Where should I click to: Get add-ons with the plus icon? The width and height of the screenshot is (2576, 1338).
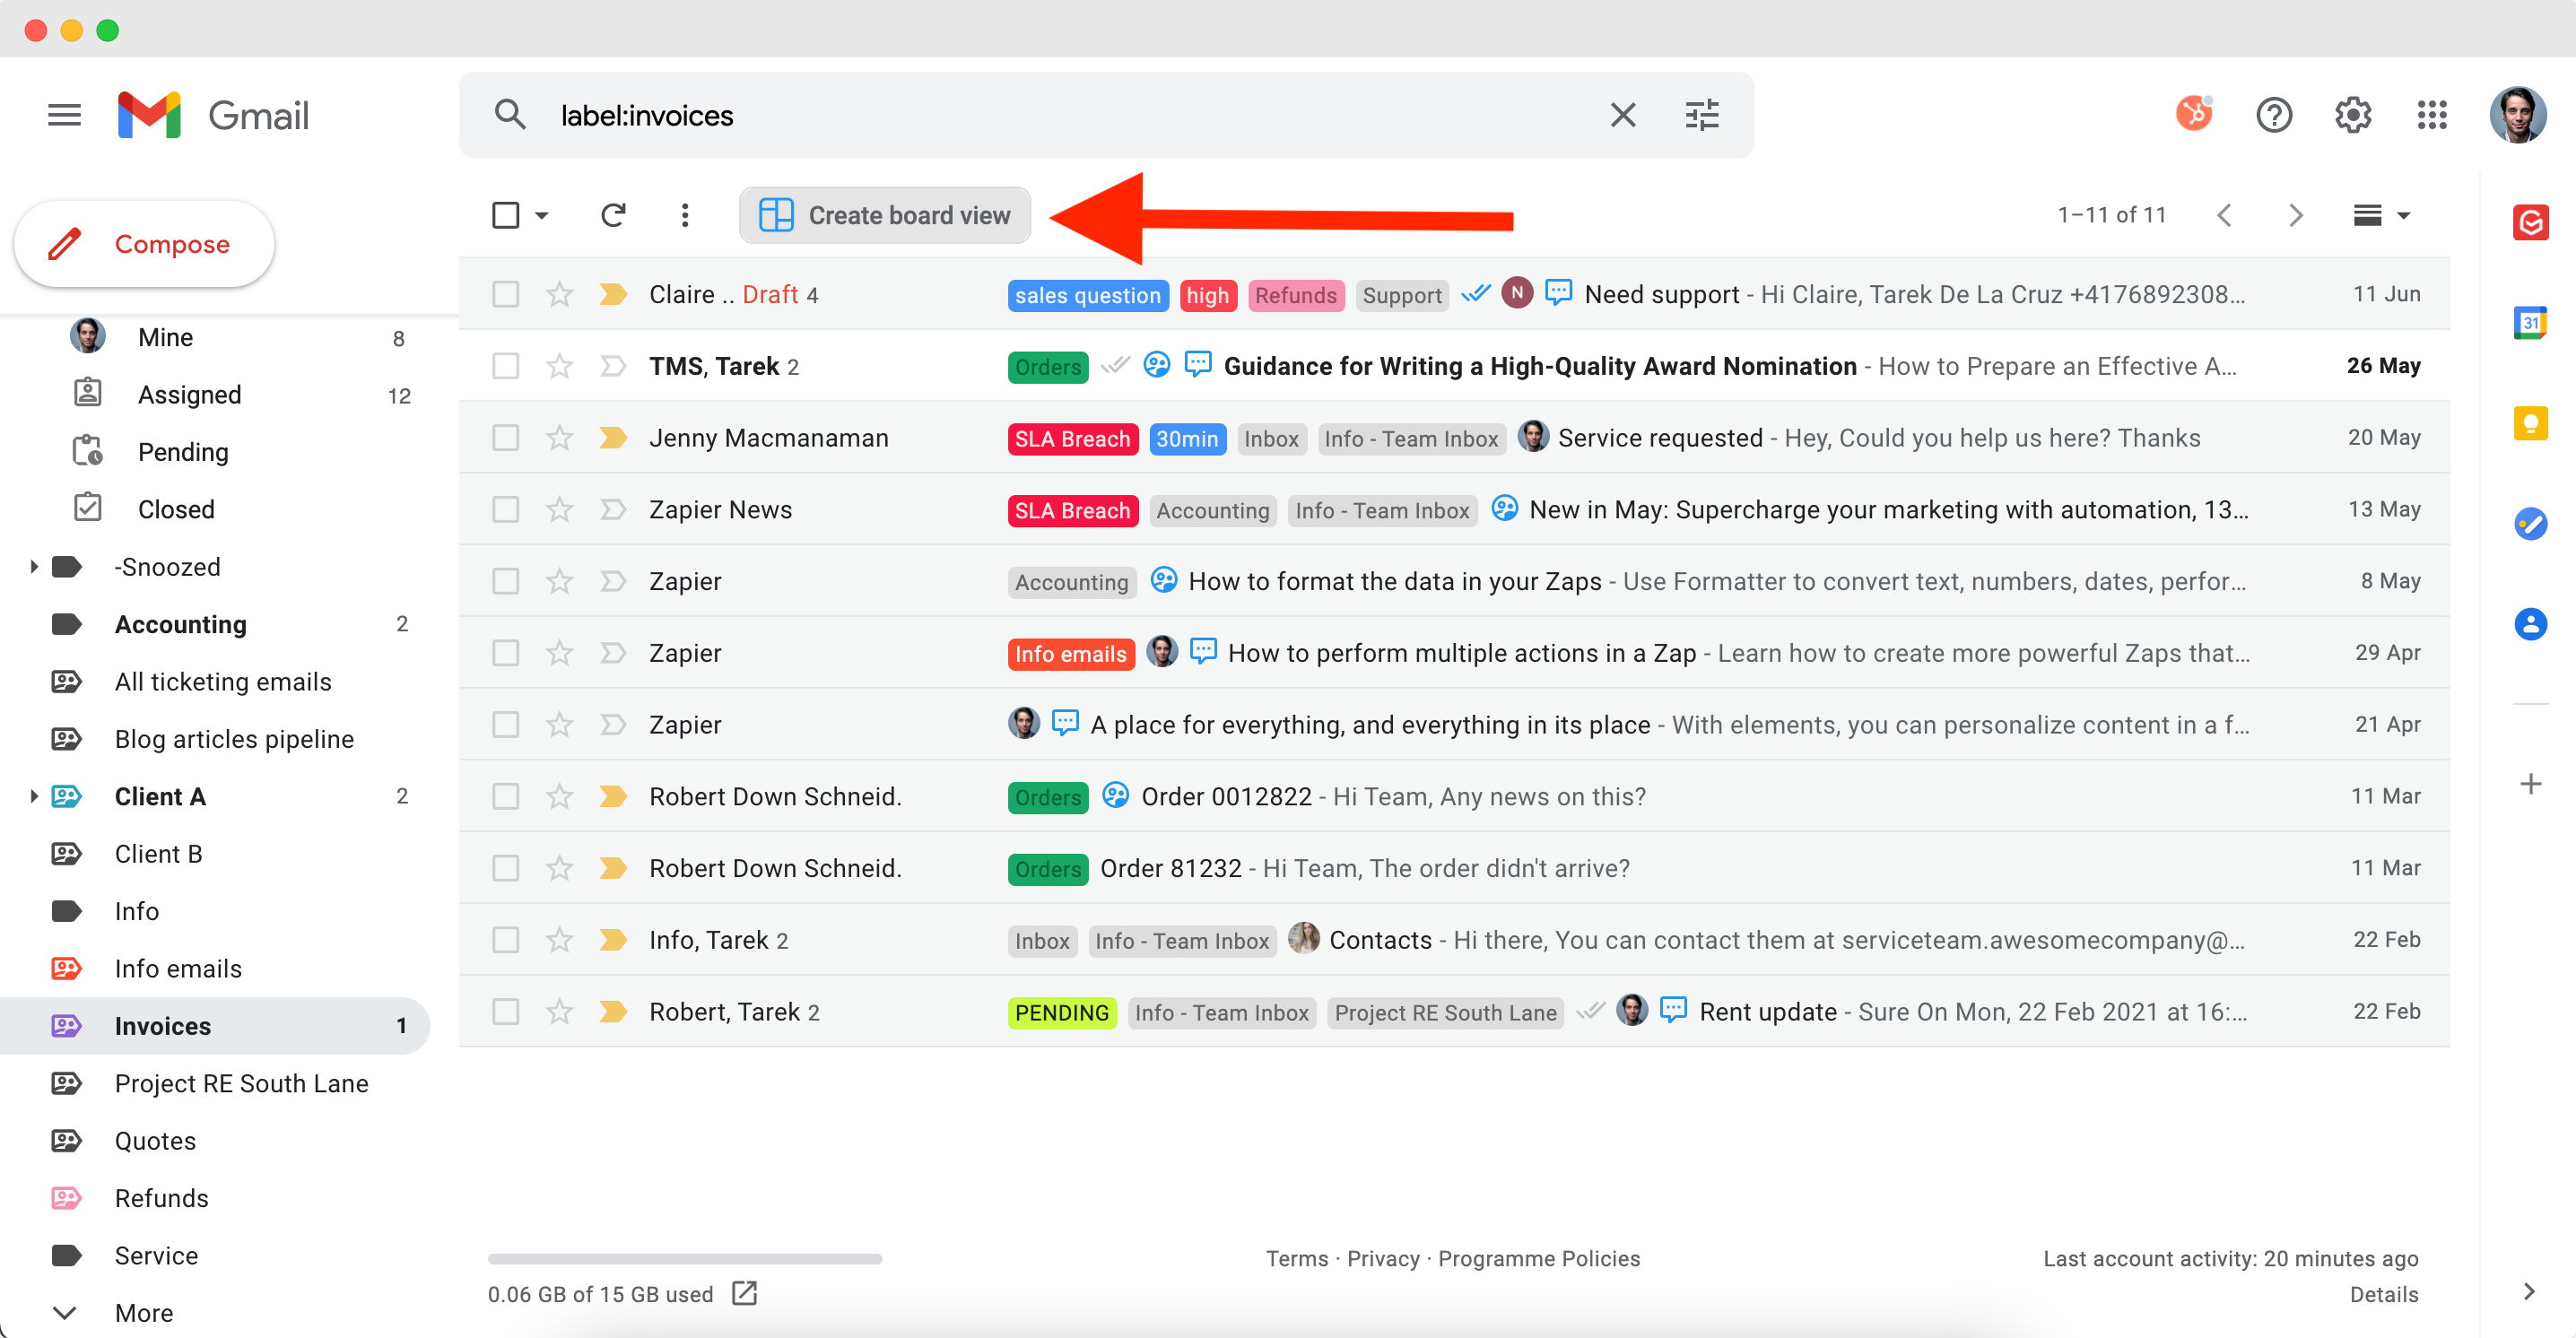[2530, 784]
